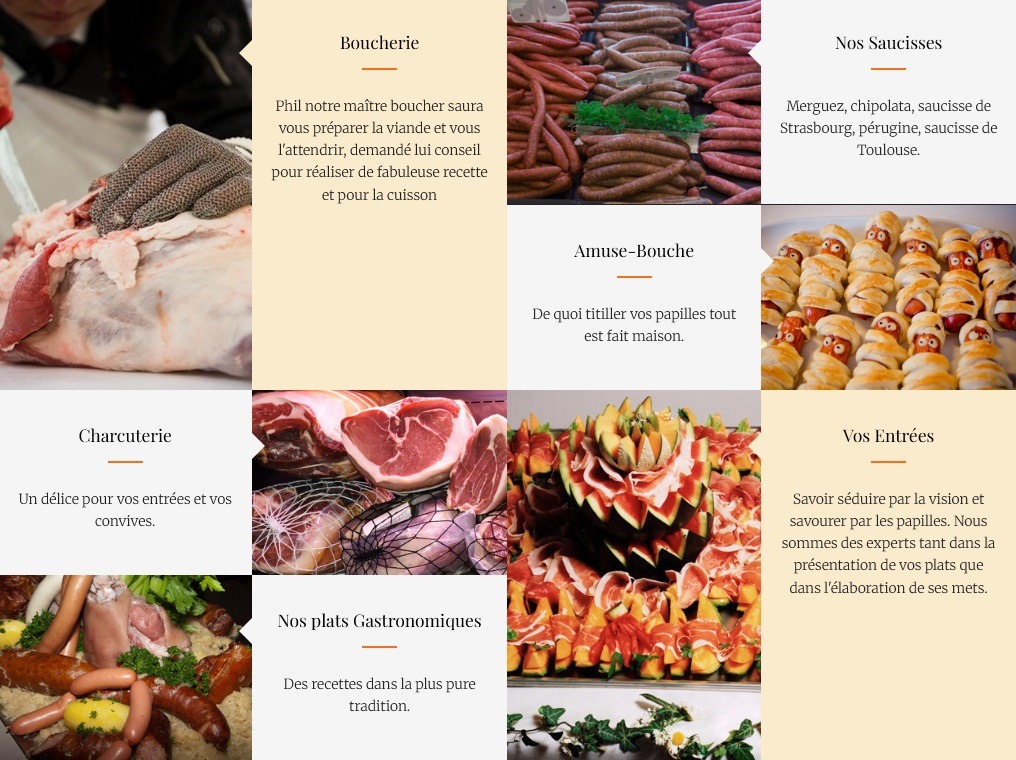Click the Merguez, chipolata sausage list text

click(x=888, y=128)
